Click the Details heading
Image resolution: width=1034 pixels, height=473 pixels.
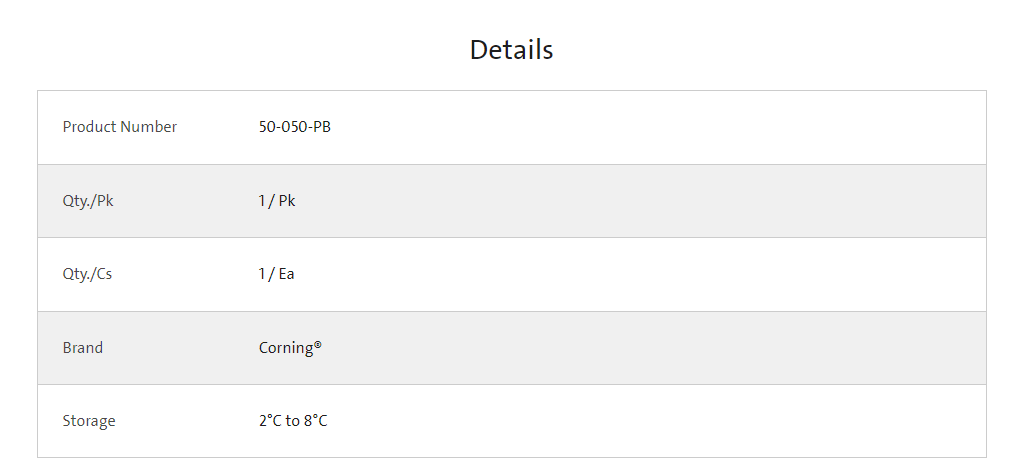[x=511, y=50]
